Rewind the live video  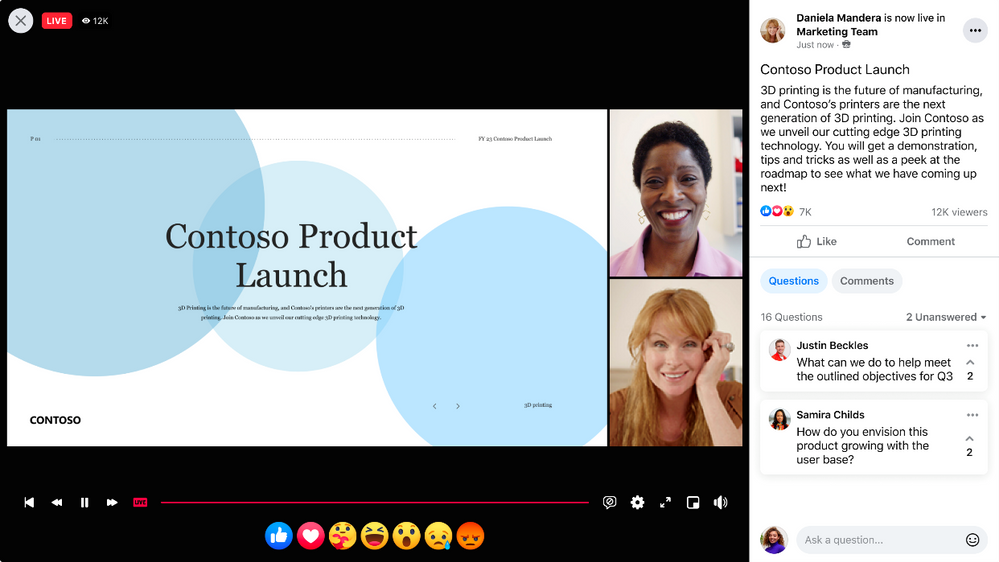point(57,503)
